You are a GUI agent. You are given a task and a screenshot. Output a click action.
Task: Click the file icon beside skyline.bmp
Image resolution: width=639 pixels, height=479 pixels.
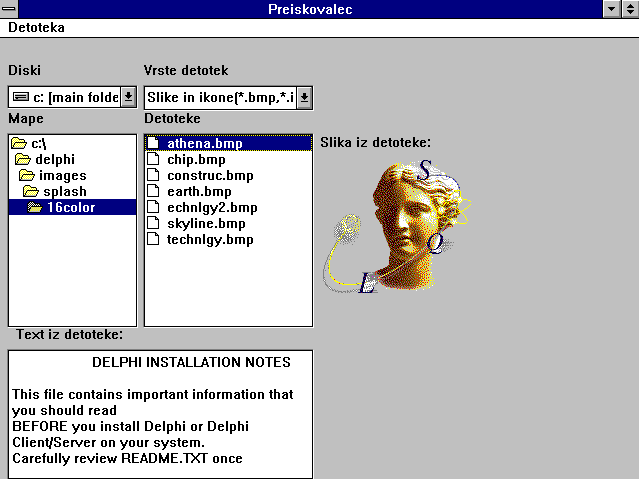coord(153,223)
